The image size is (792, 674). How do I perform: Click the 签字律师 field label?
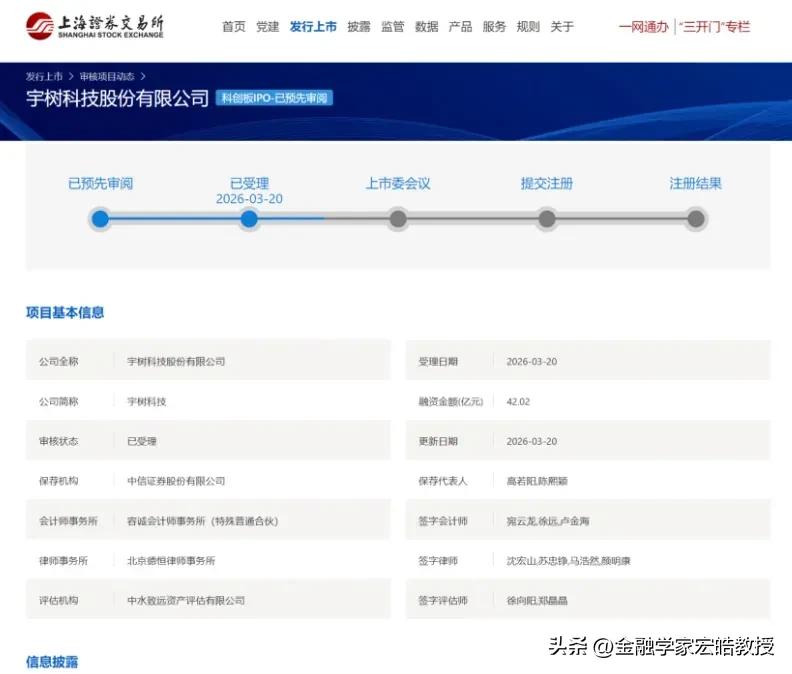pos(438,561)
